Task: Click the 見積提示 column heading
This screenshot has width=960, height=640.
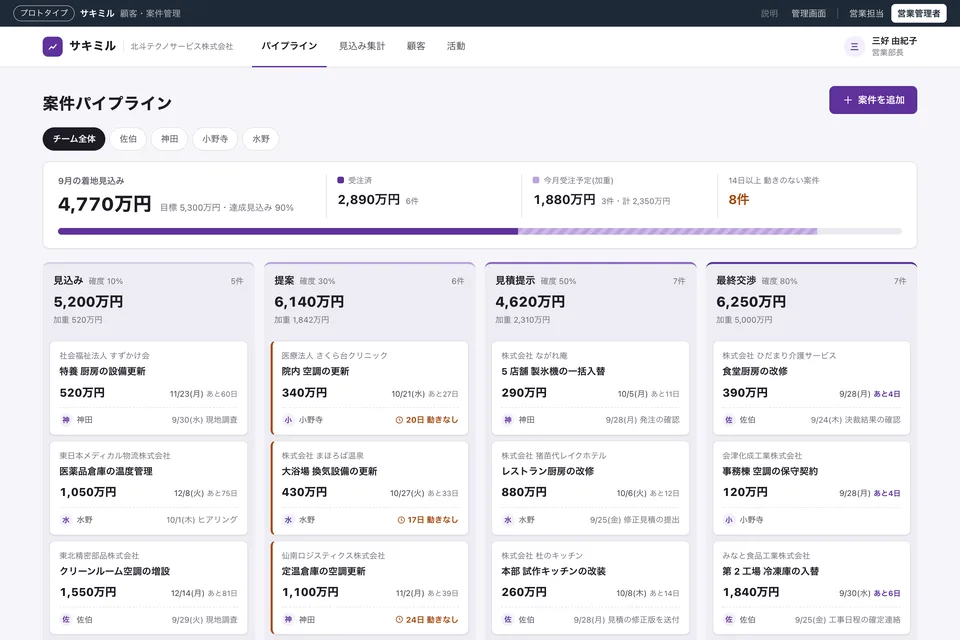Action: (x=515, y=280)
